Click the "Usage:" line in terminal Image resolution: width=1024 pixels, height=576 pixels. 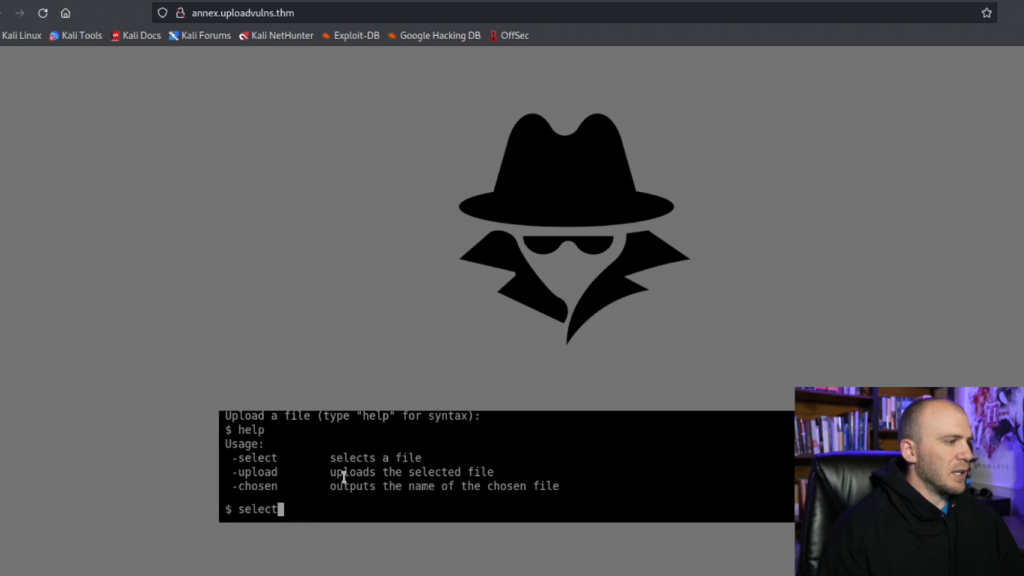point(244,444)
